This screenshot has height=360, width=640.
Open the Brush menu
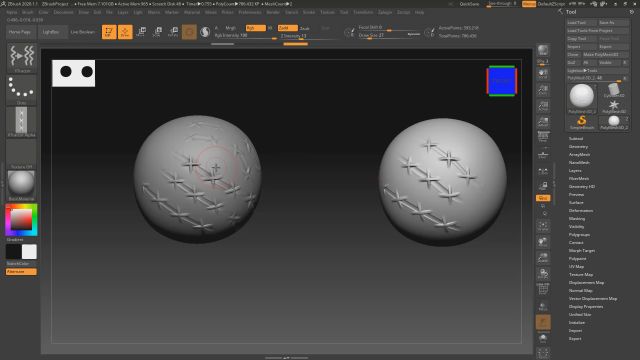[27, 12]
